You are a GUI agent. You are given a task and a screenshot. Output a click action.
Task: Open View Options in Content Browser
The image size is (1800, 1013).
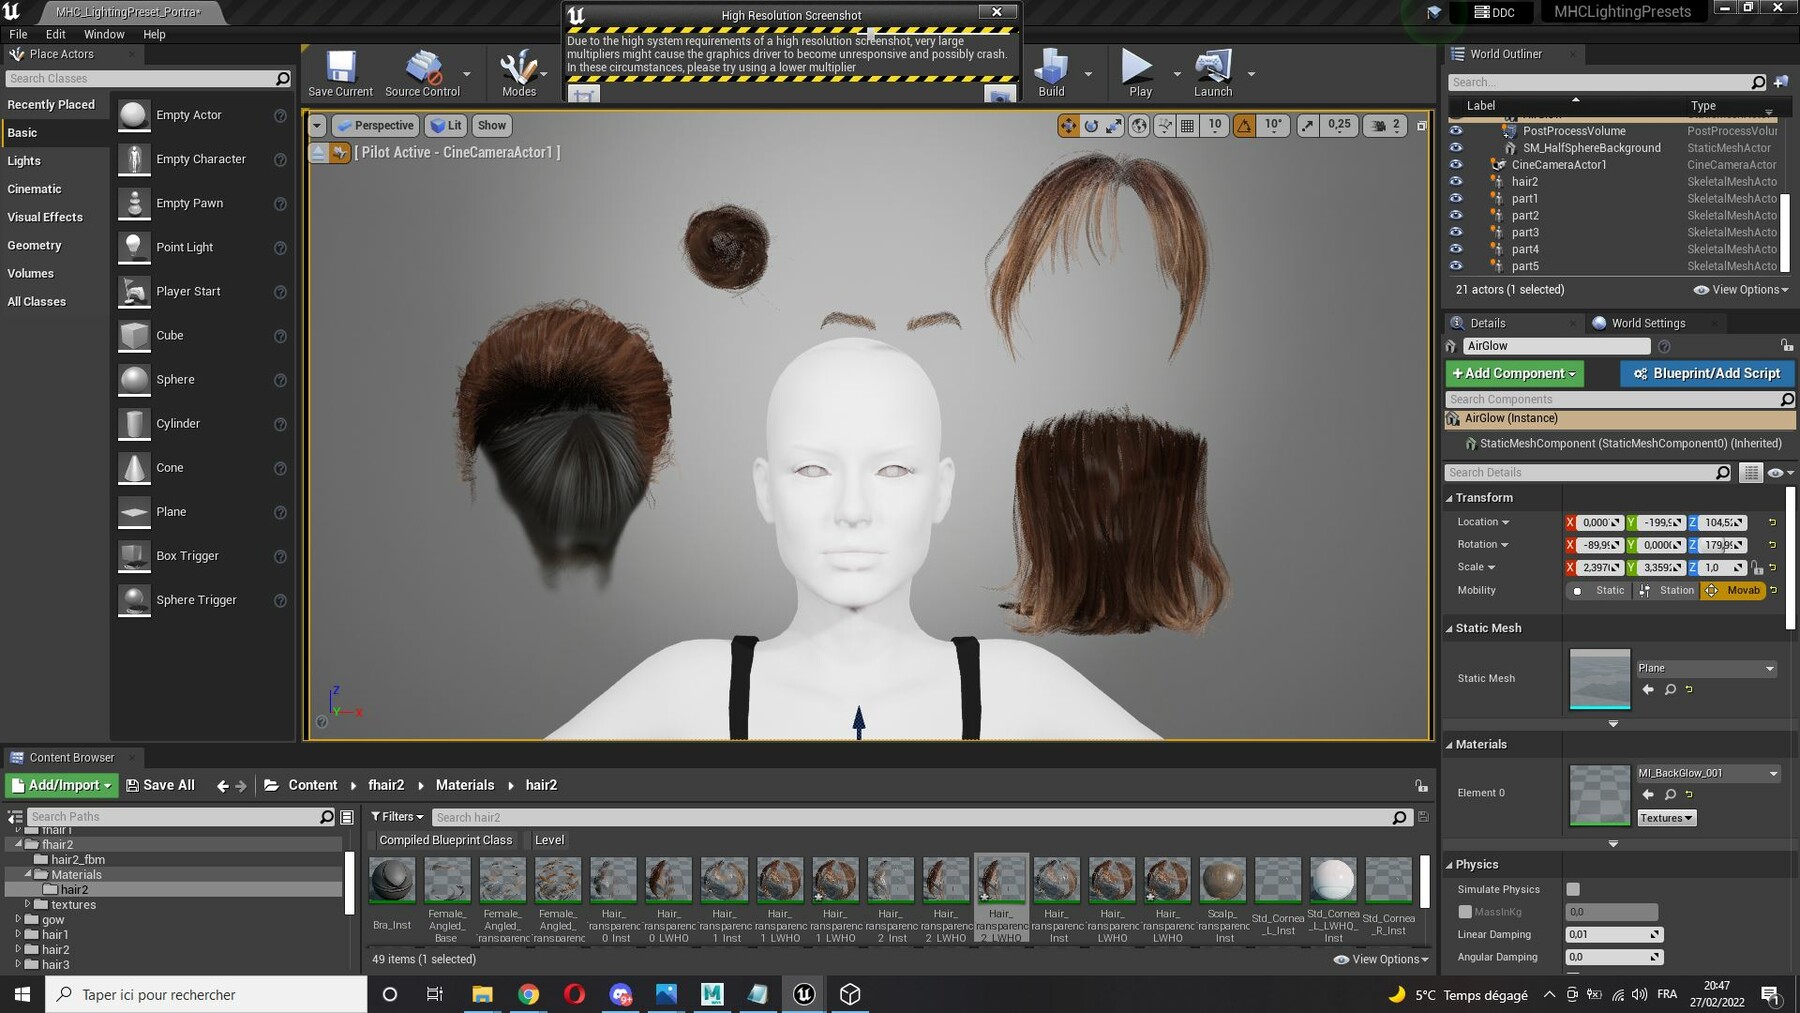[1381, 959]
